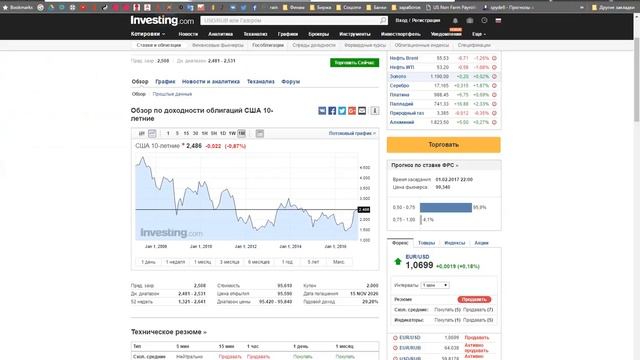Viewport: 640px width, 360px height.
Task: Expand the Техническое резюме heading
Action: point(169,332)
